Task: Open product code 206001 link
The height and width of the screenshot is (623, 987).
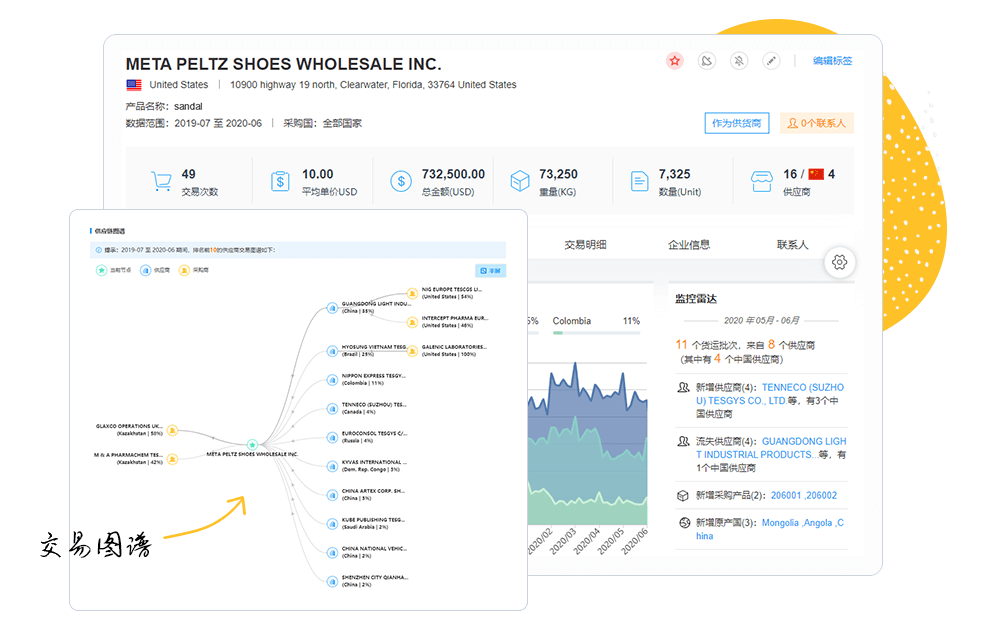Action: click(786, 496)
